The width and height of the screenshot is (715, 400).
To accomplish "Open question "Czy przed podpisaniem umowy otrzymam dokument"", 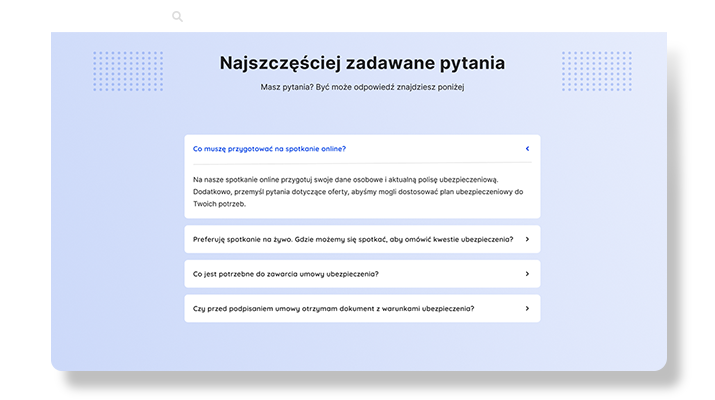I will click(x=333, y=308).
